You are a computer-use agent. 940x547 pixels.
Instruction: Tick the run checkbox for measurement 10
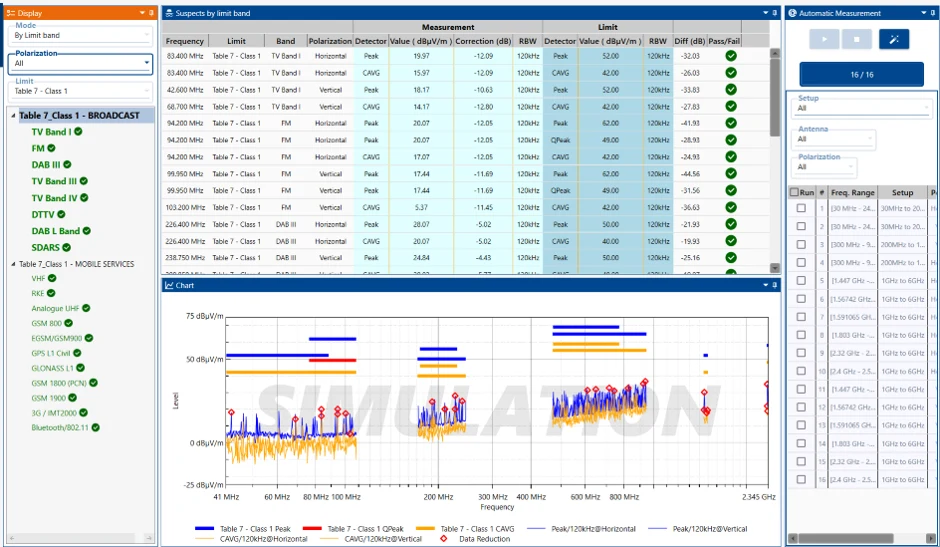801,371
